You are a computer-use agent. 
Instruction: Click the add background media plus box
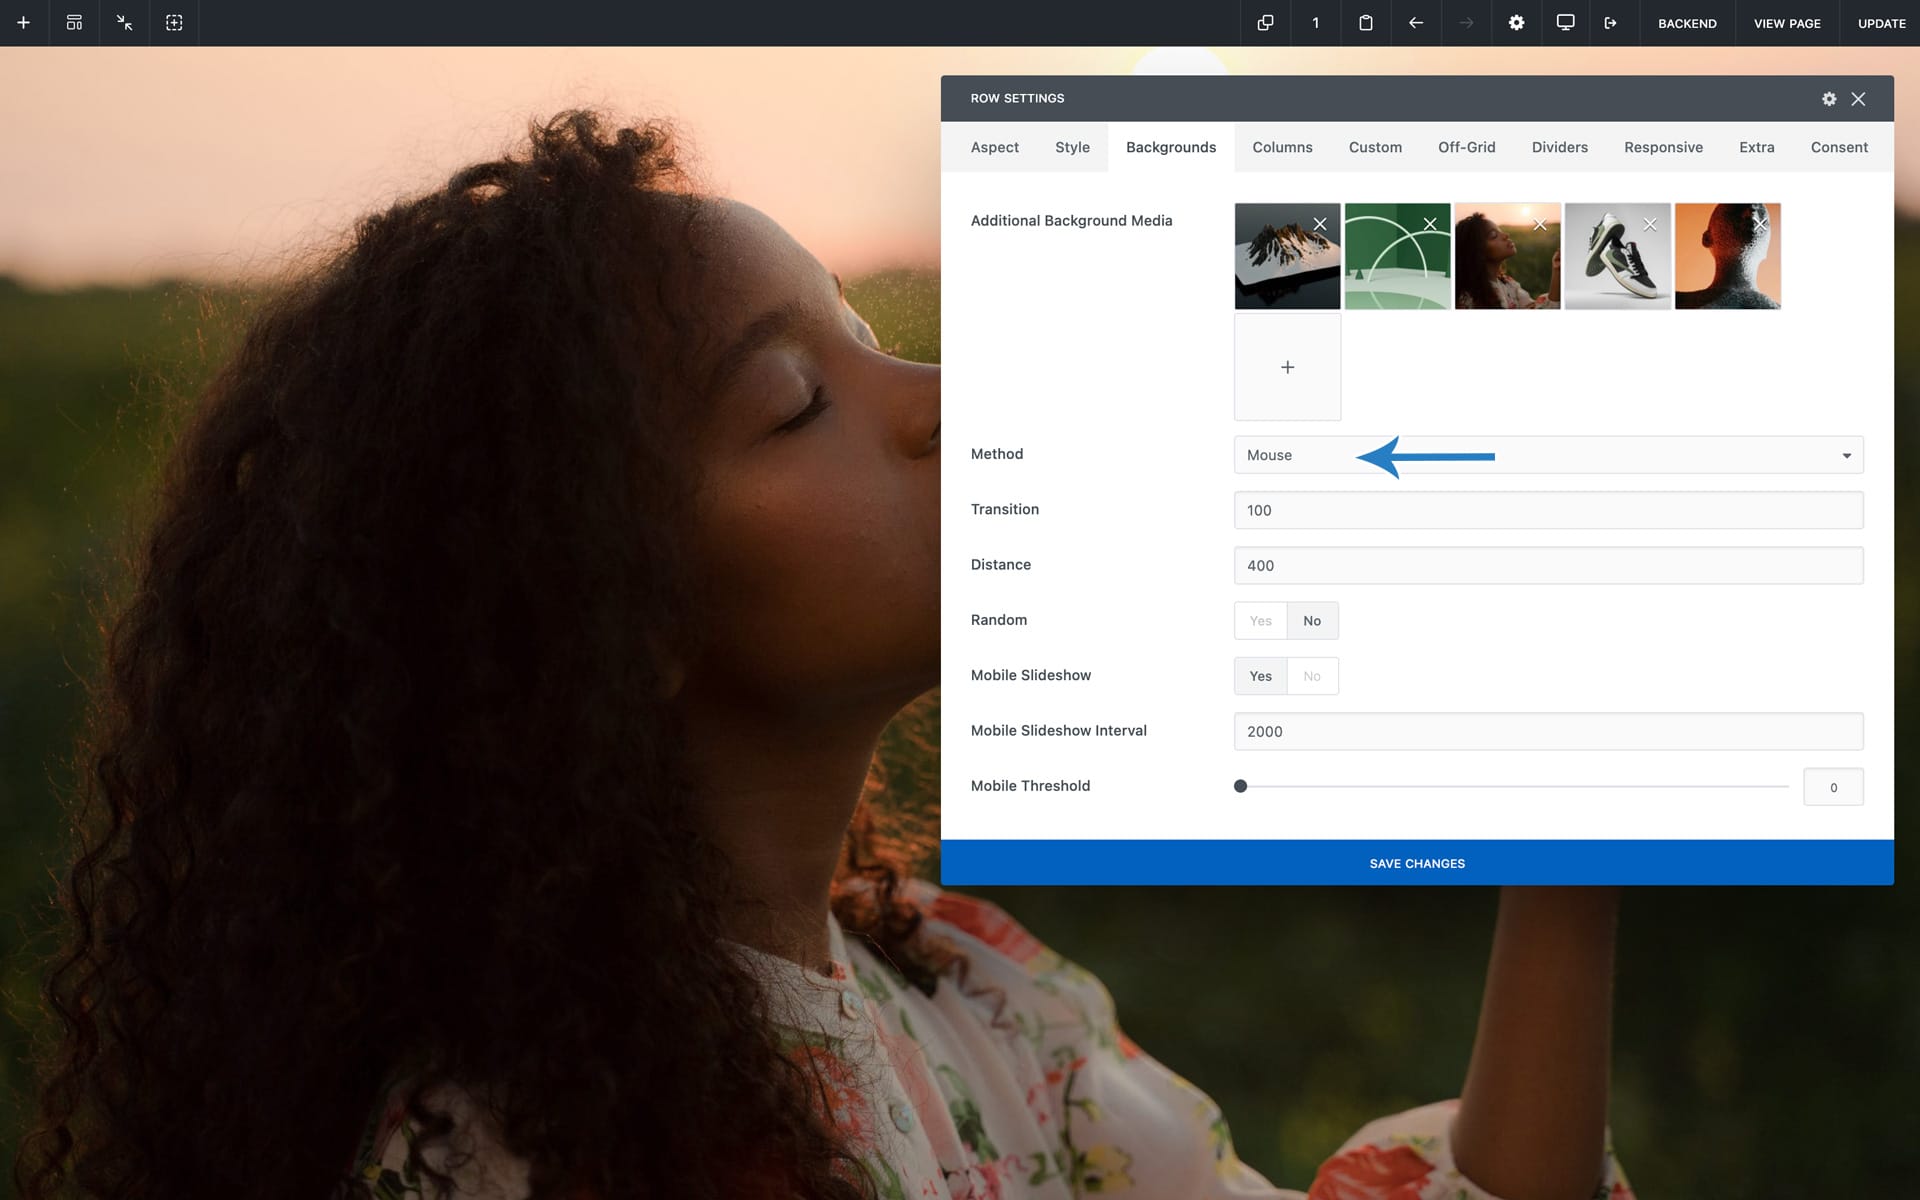[1287, 368]
